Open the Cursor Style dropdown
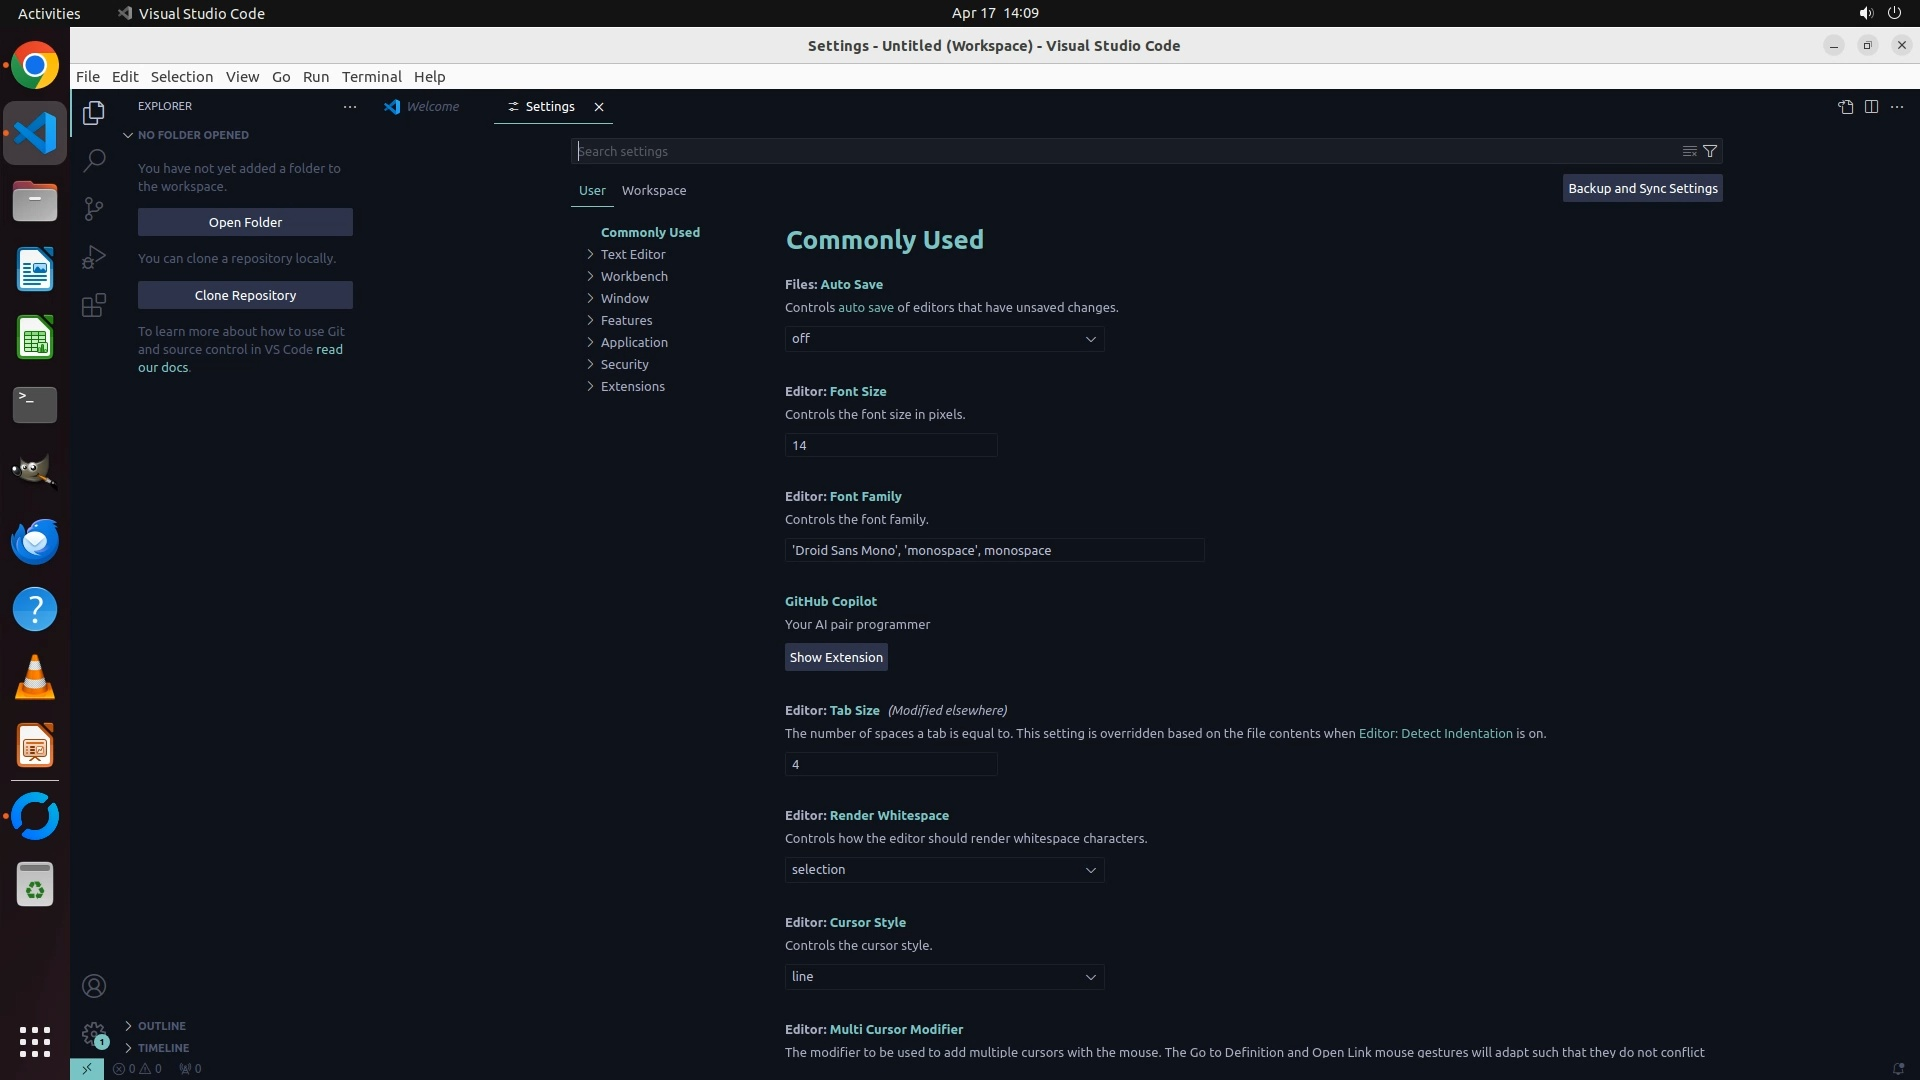Screen dimensions: 1920x1080 [944, 977]
